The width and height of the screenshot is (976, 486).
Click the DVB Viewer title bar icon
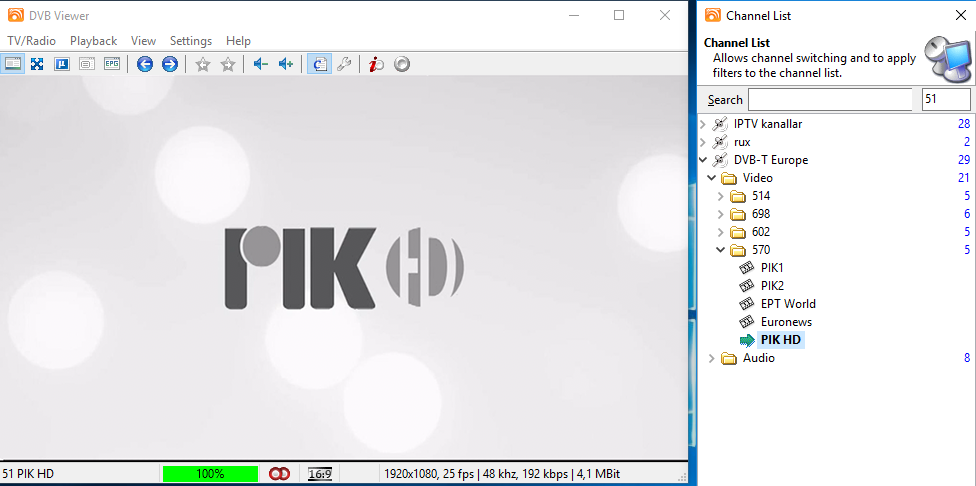coord(17,16)
